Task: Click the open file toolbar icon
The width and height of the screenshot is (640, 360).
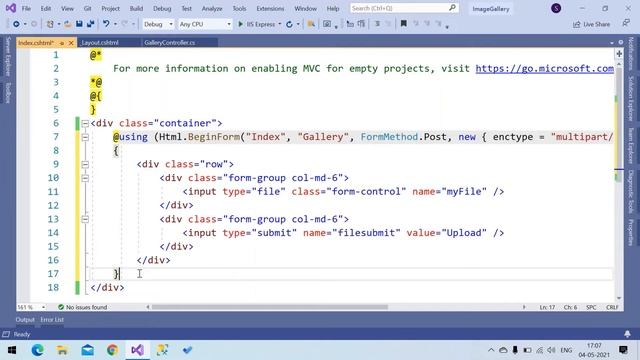Action: coord(68,24)
